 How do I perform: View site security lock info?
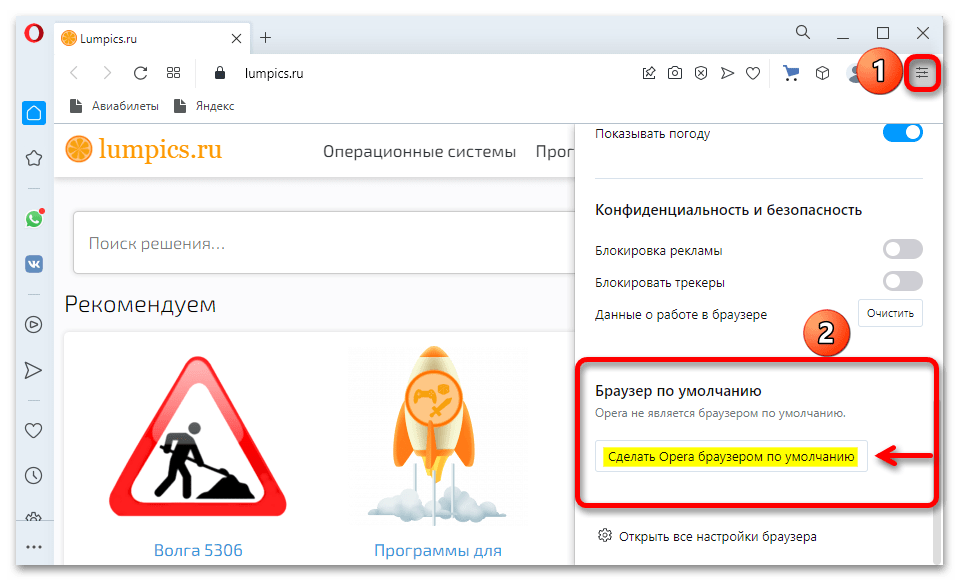pyautogui.click(x=220, y=73)
